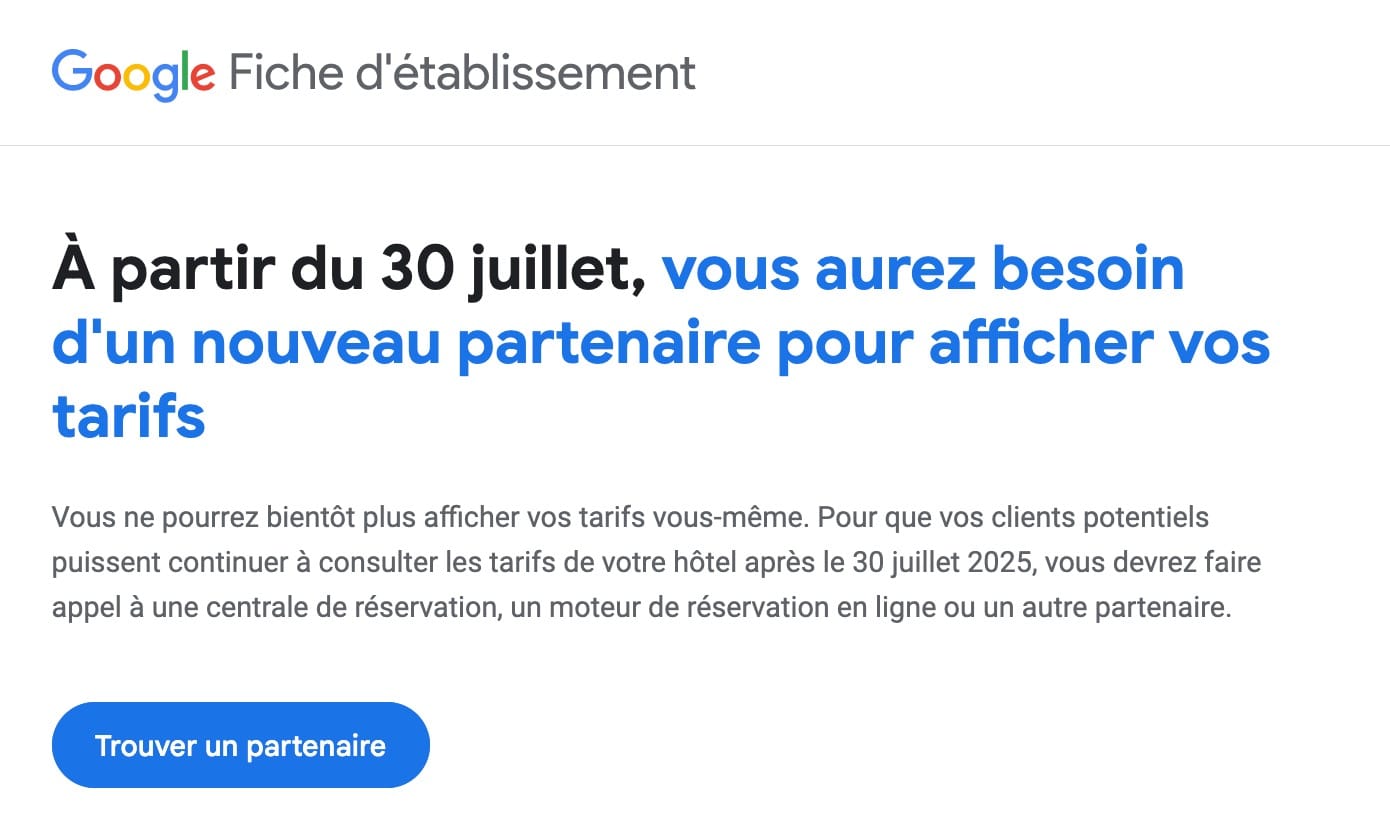Click the horizontal divider below the header
The width and height of the screenshot is (1390, 828).
coord(695,145)
